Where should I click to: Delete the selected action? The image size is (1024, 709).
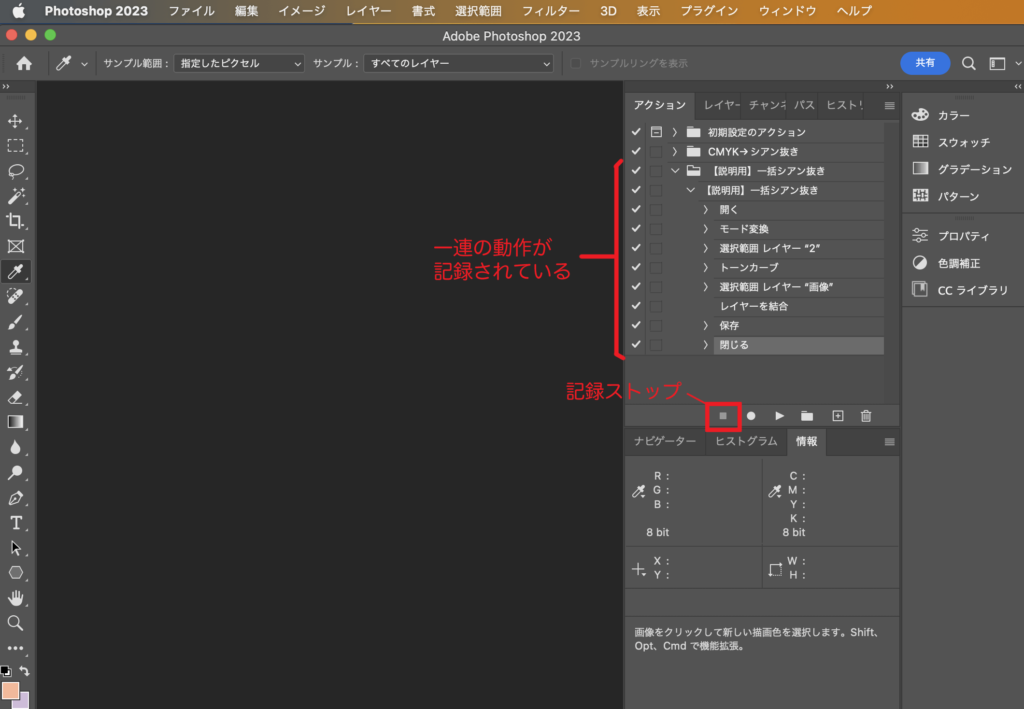(x=866, y=416)
